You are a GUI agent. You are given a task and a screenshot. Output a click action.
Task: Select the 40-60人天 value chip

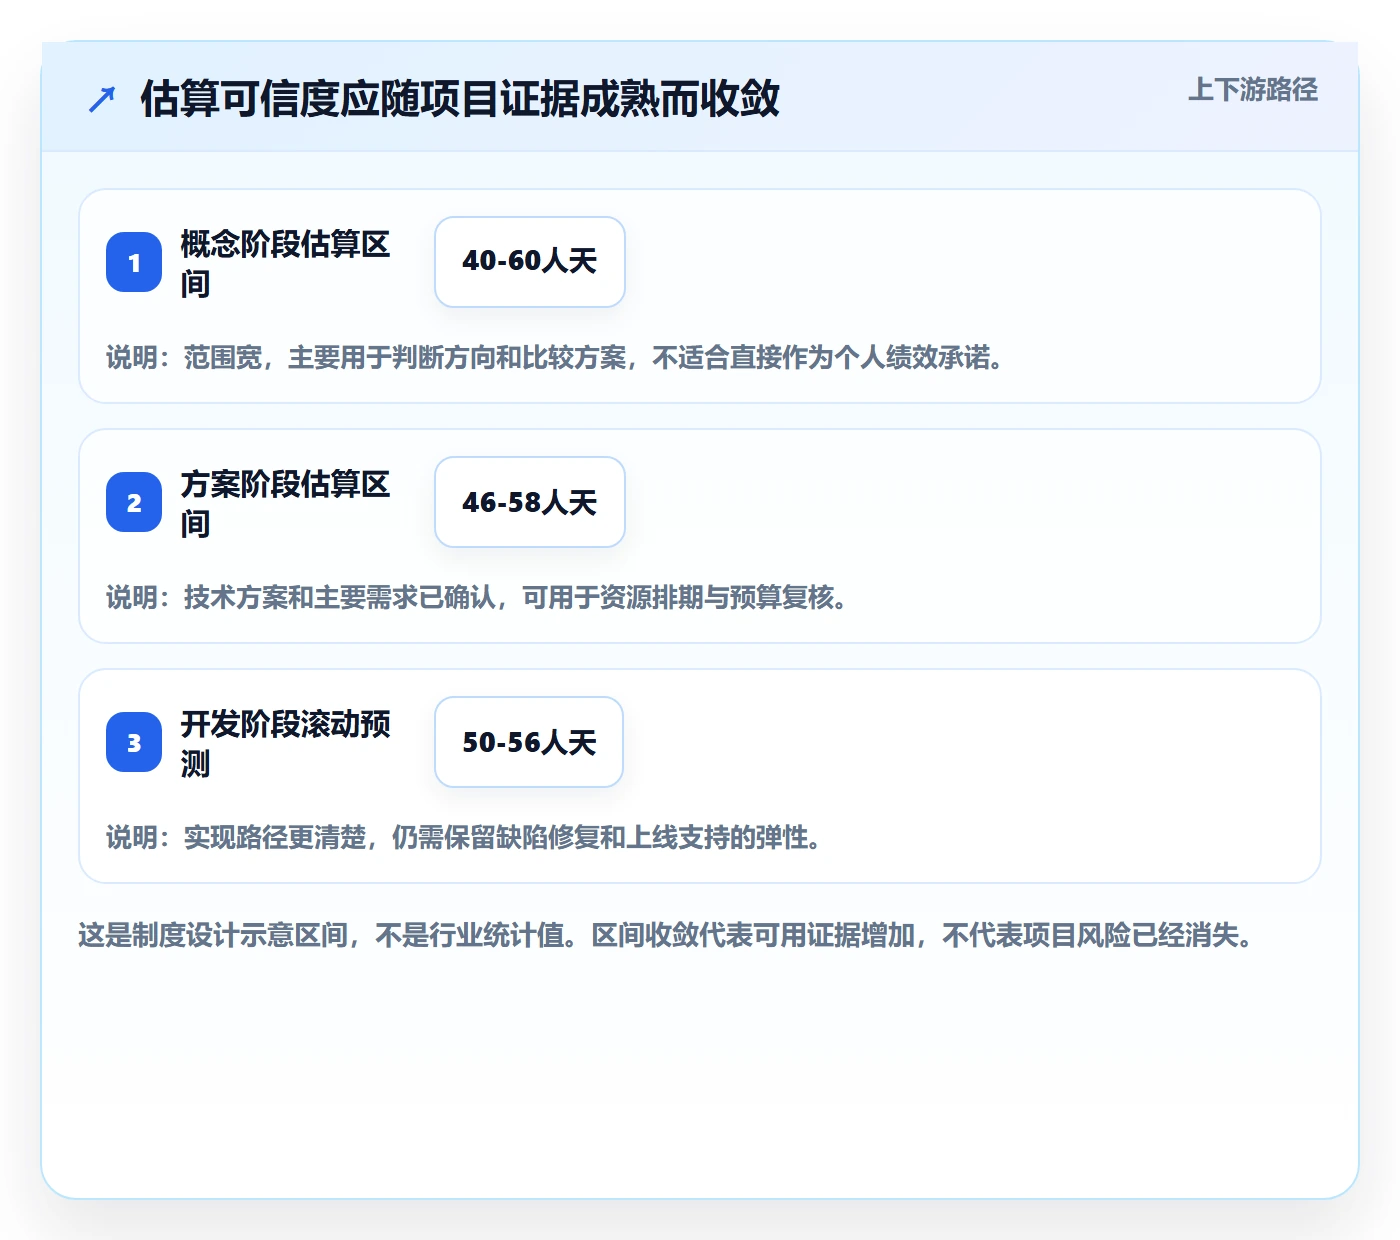pyautogui.click(x=530, y=262)
